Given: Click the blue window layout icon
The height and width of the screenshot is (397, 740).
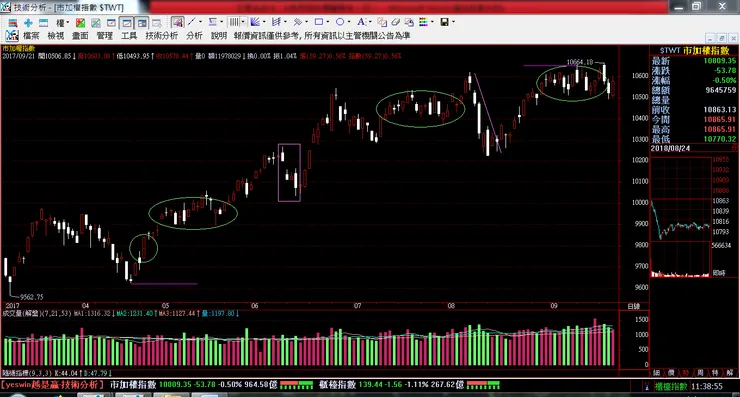Looking at the screenshot, I should click(43, 23).
